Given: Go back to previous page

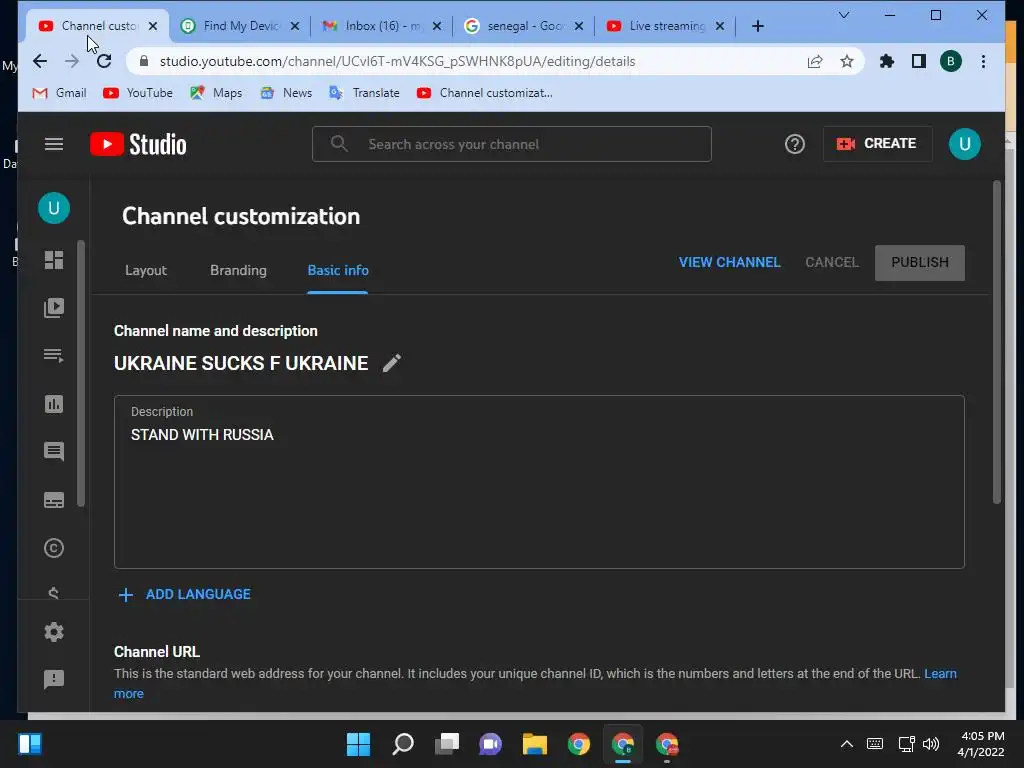Looking at the screenshot, I should pos(40,61).
